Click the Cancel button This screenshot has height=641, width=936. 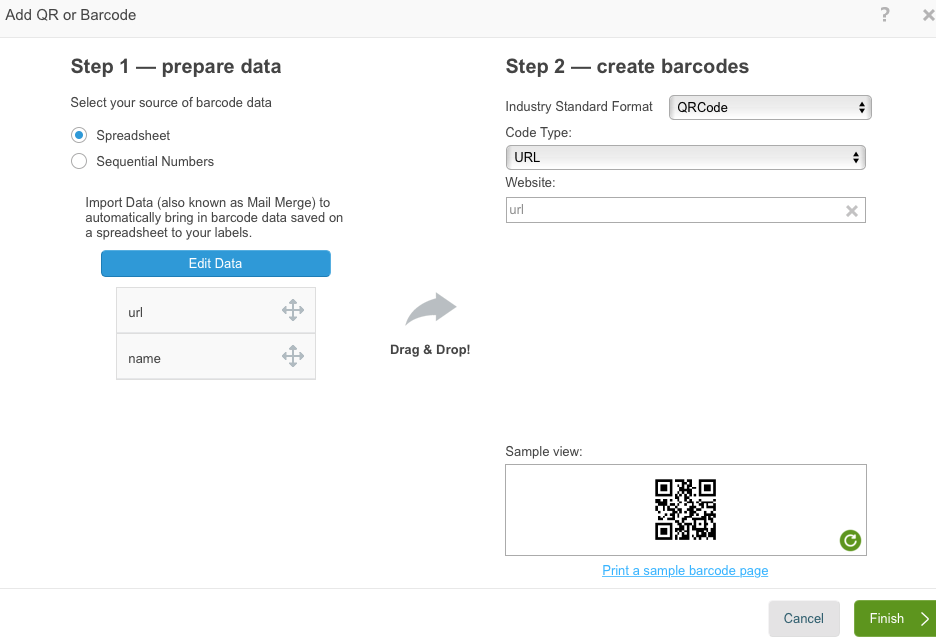[x=803, y=618]
